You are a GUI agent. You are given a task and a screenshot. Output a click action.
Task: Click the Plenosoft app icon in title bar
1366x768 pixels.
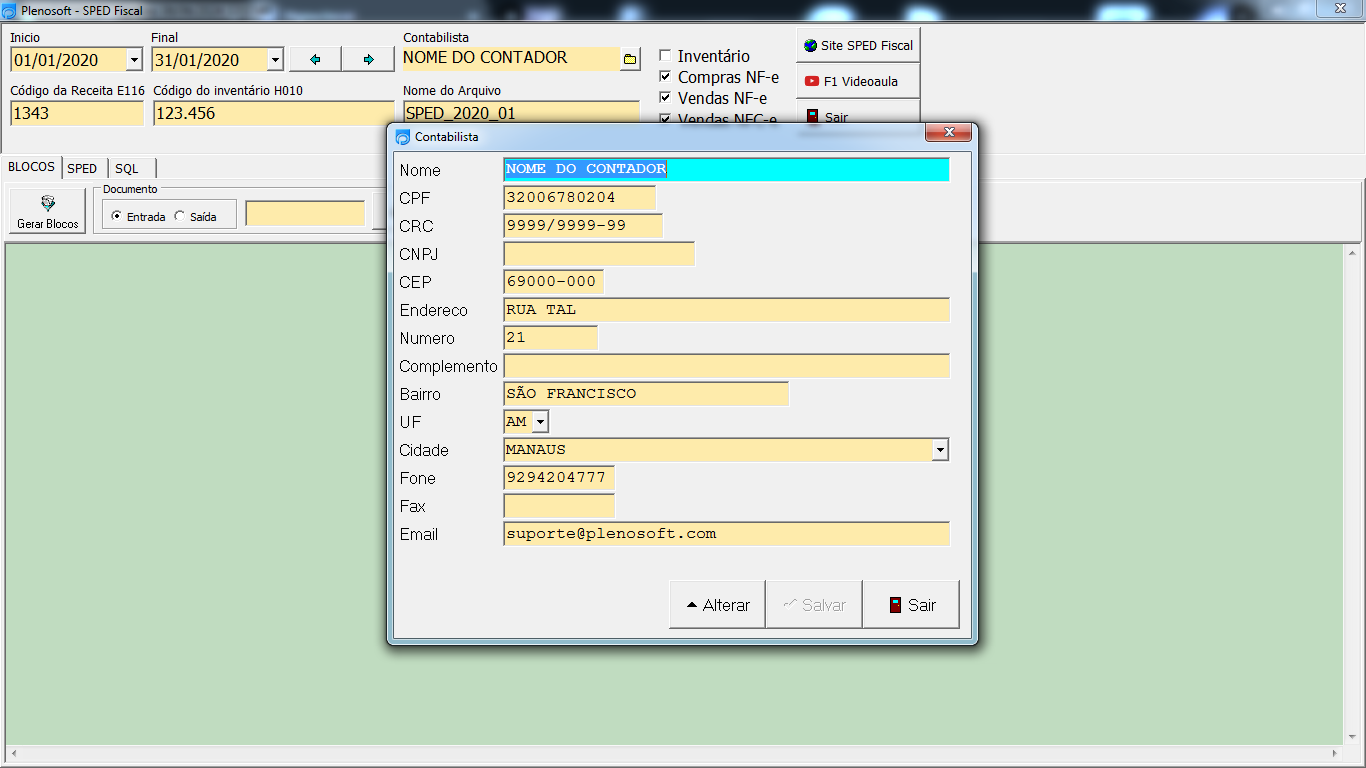pos(9,10)
